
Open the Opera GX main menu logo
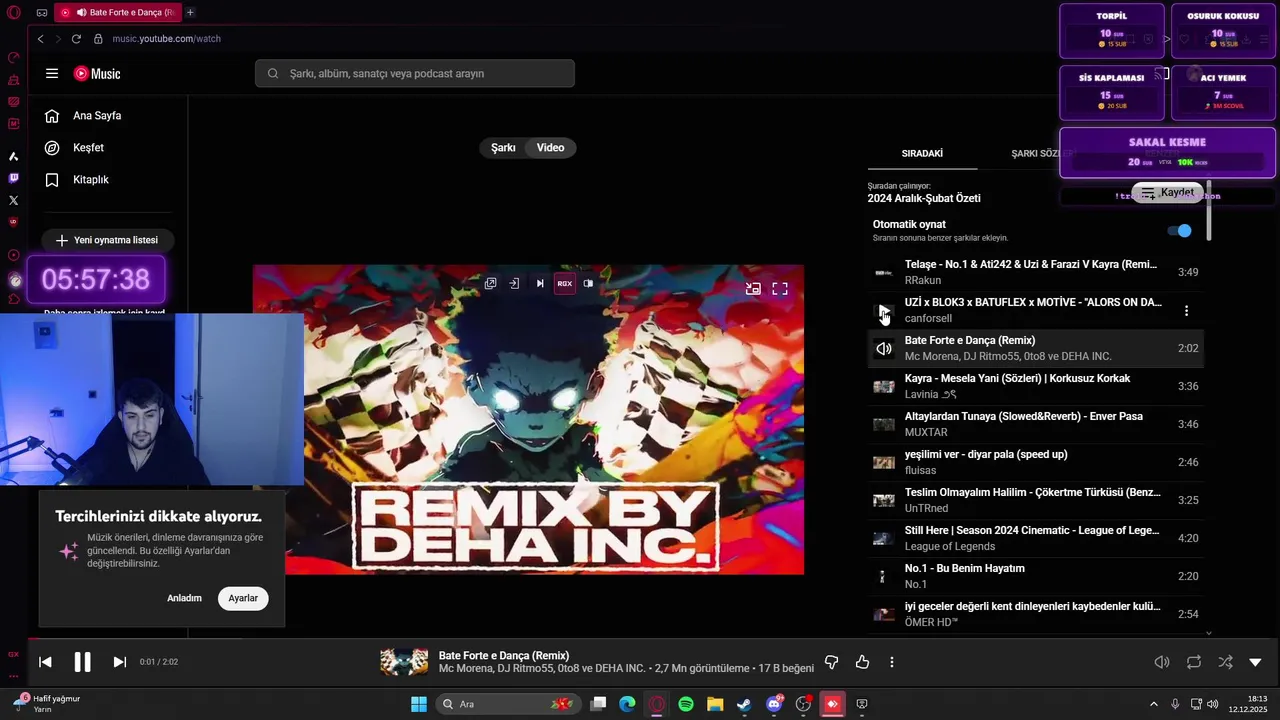[13, 12]
